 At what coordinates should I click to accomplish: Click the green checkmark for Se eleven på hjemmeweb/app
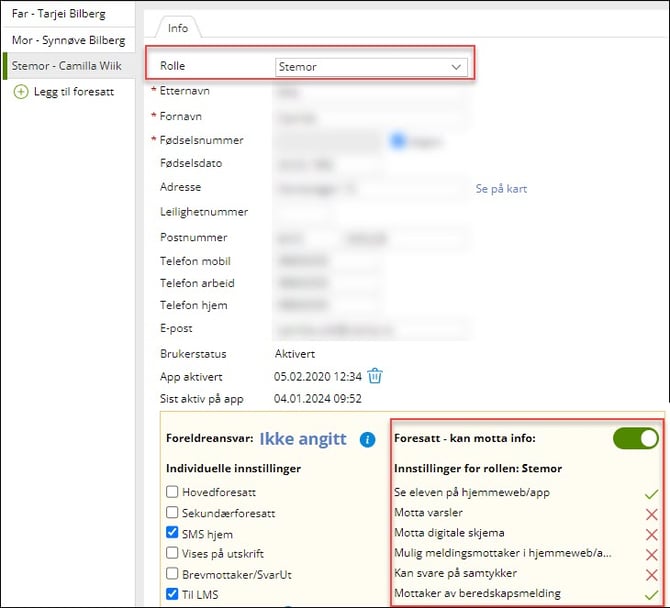[651, 493]
